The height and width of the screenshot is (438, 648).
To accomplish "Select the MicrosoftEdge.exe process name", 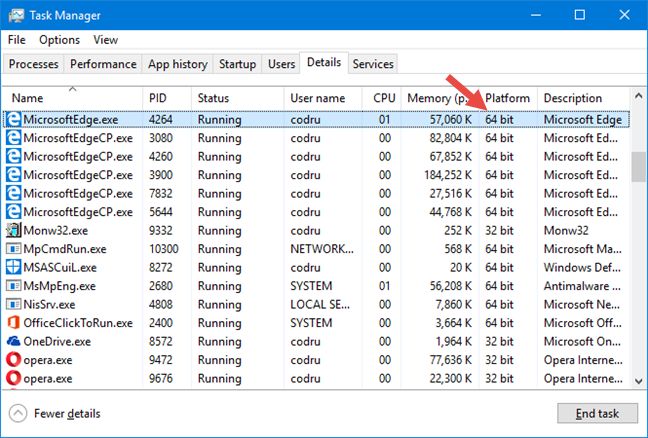I will tap(71, 119).
